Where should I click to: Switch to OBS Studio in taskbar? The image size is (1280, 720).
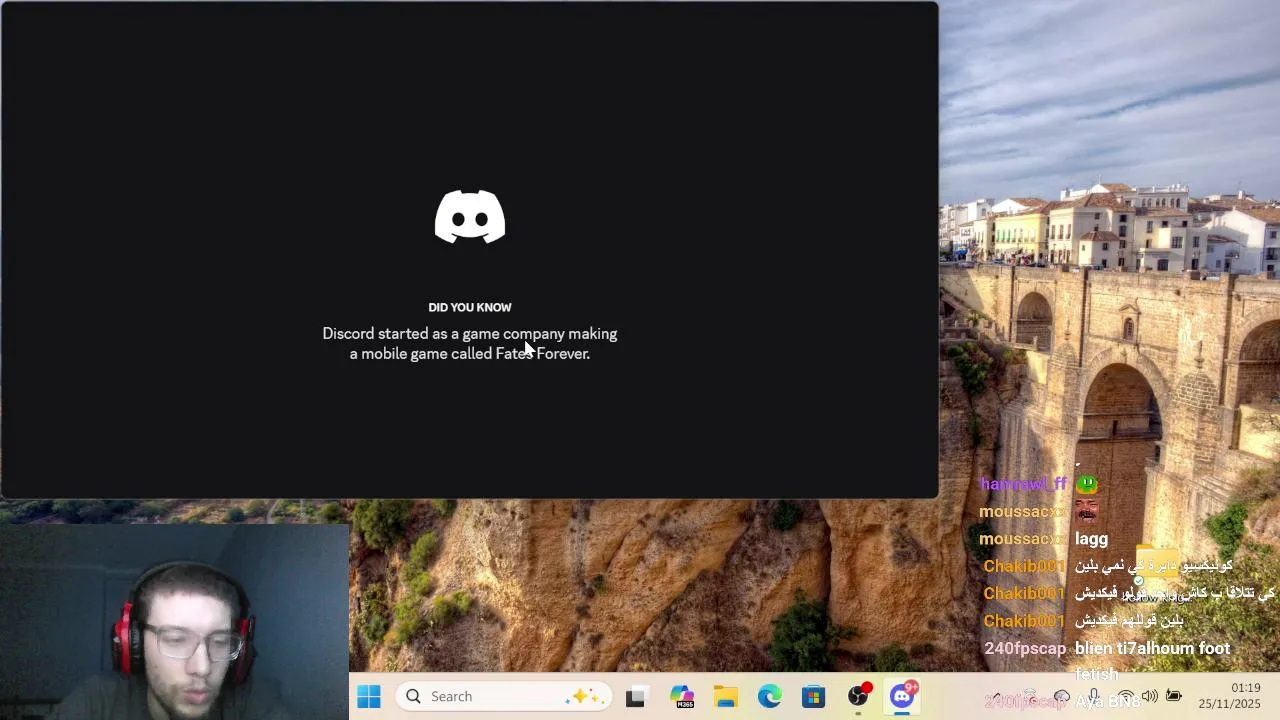click(858, 696)
